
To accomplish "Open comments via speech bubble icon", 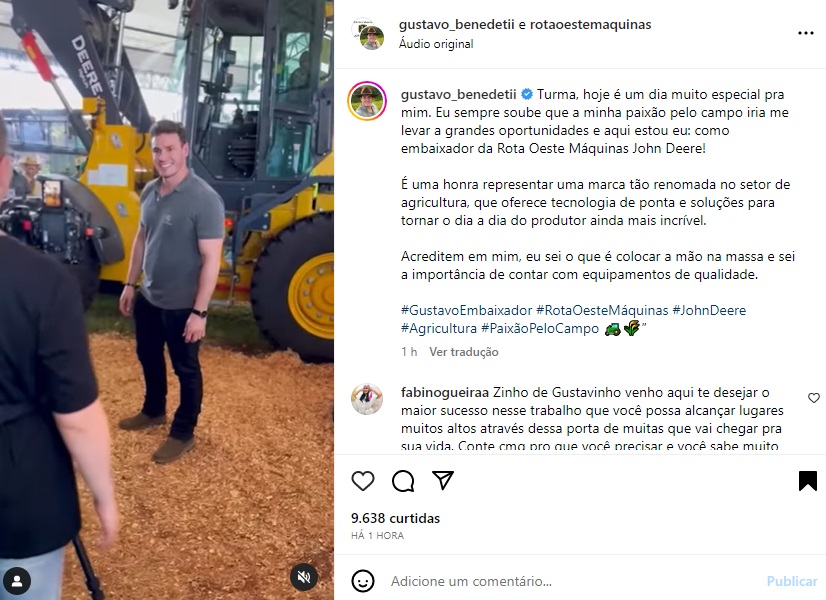I will (x=403, y=480).
